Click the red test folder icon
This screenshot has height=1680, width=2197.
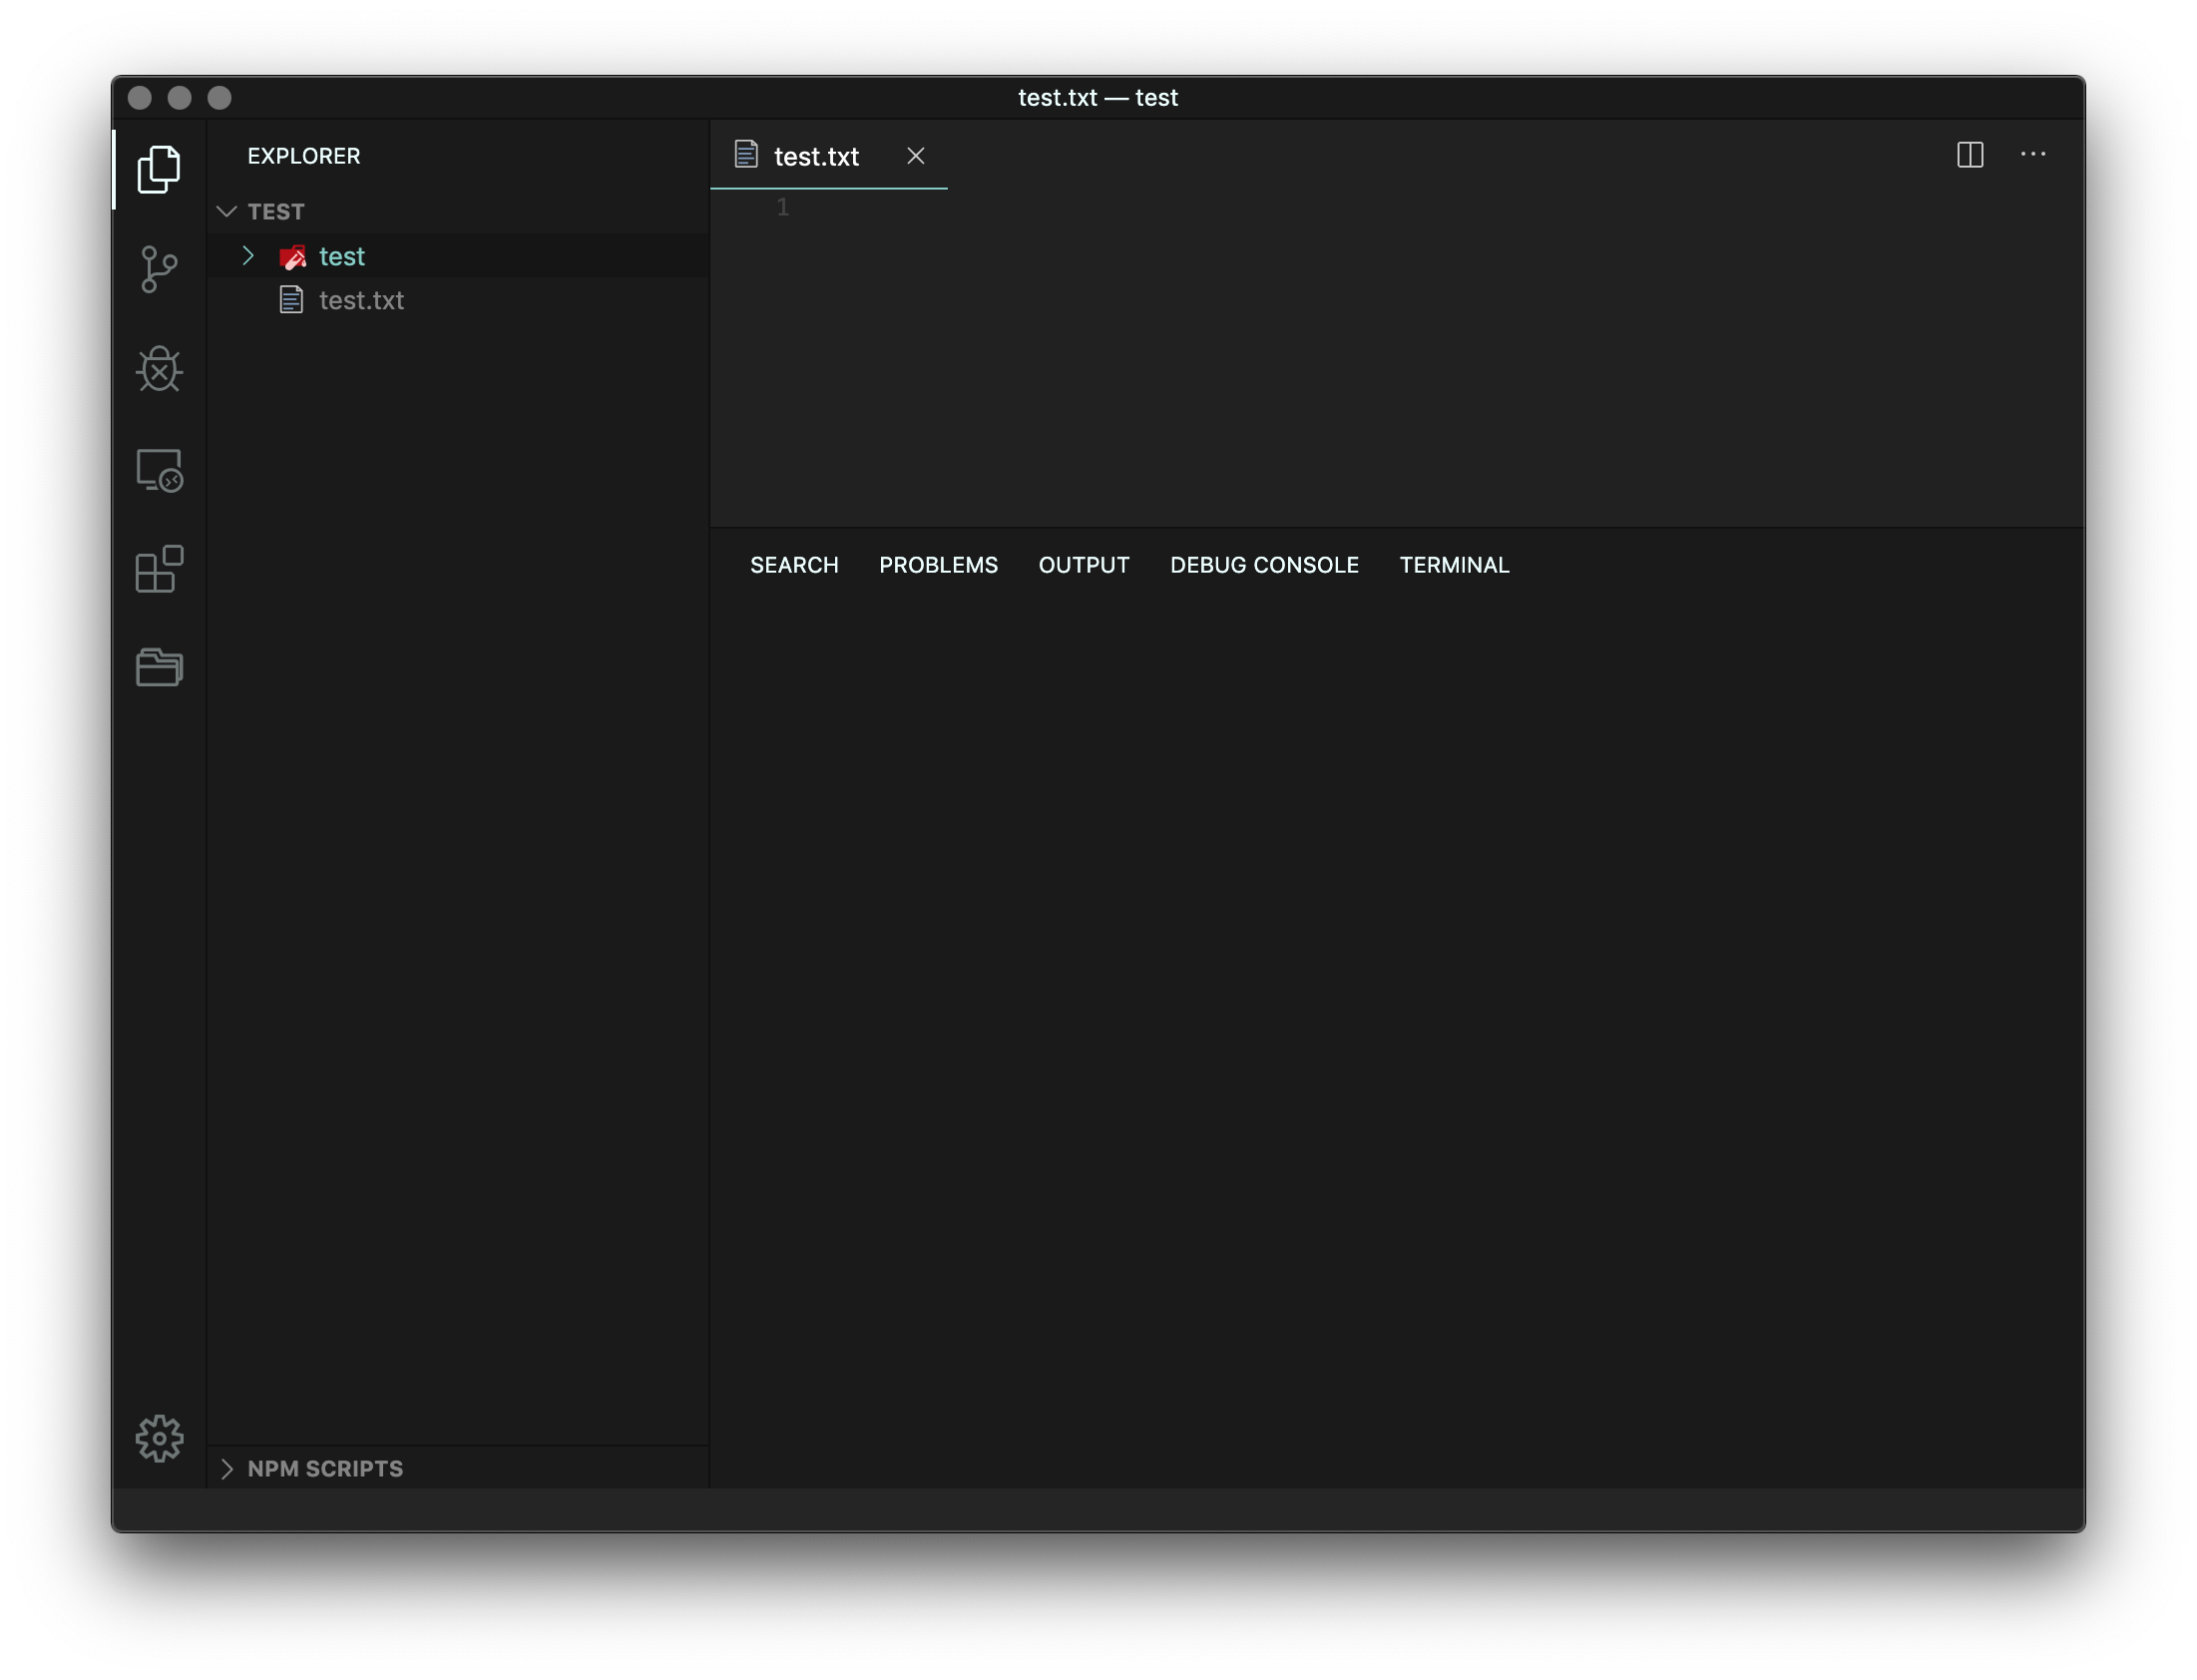[x=292, y=257]
